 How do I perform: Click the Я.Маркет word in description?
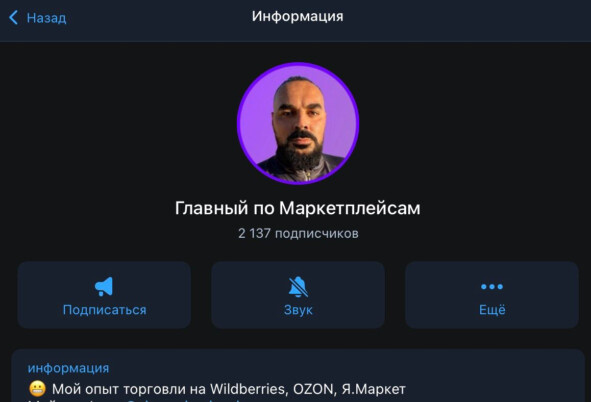pos(374,389)
